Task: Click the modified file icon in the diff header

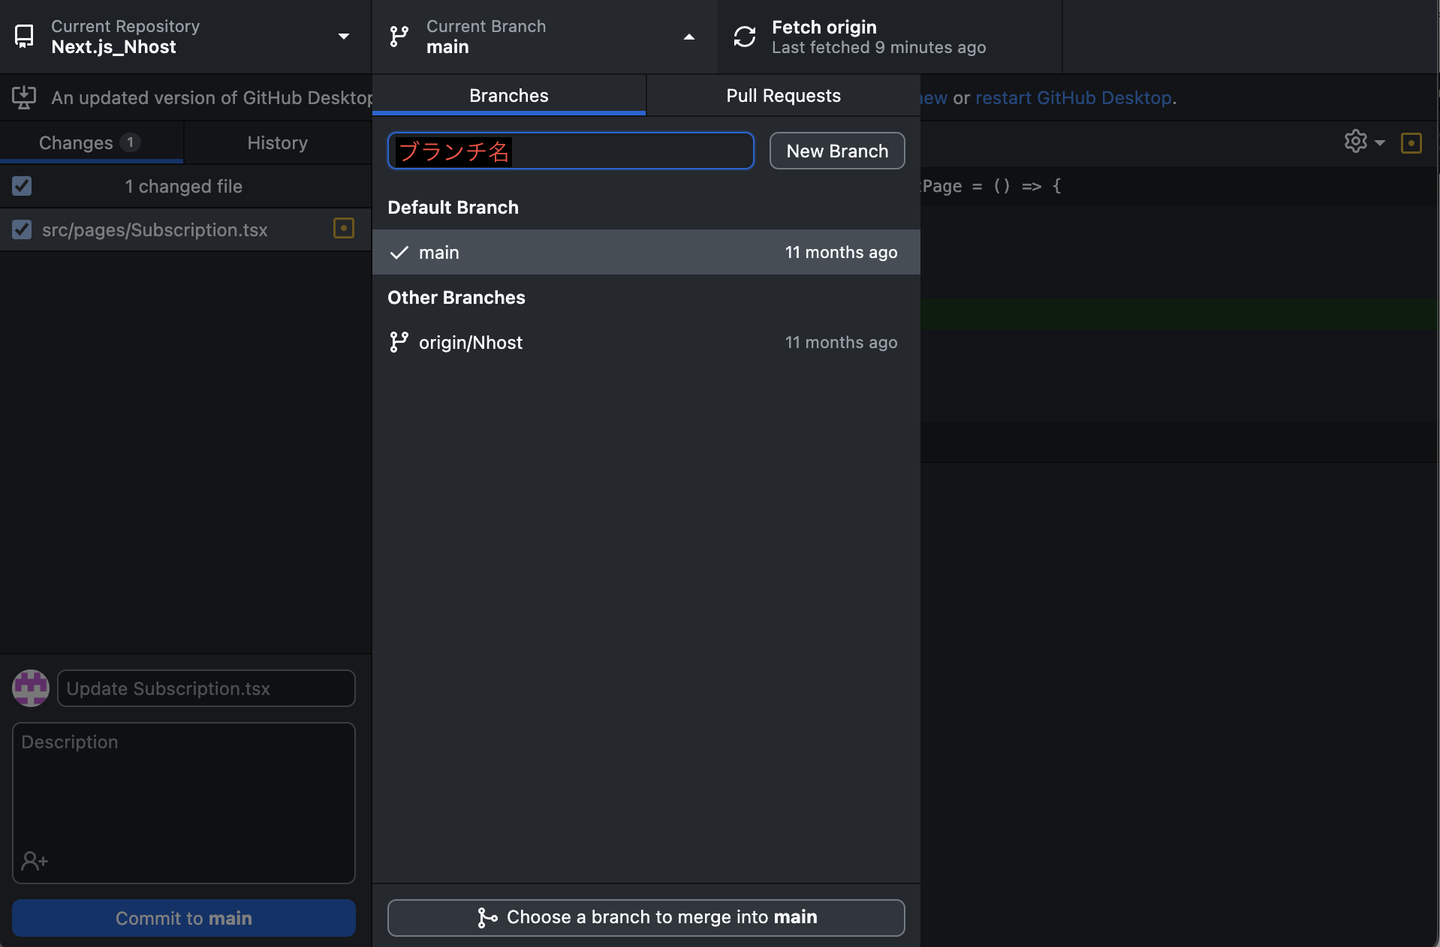Action: pos(1411,143)
